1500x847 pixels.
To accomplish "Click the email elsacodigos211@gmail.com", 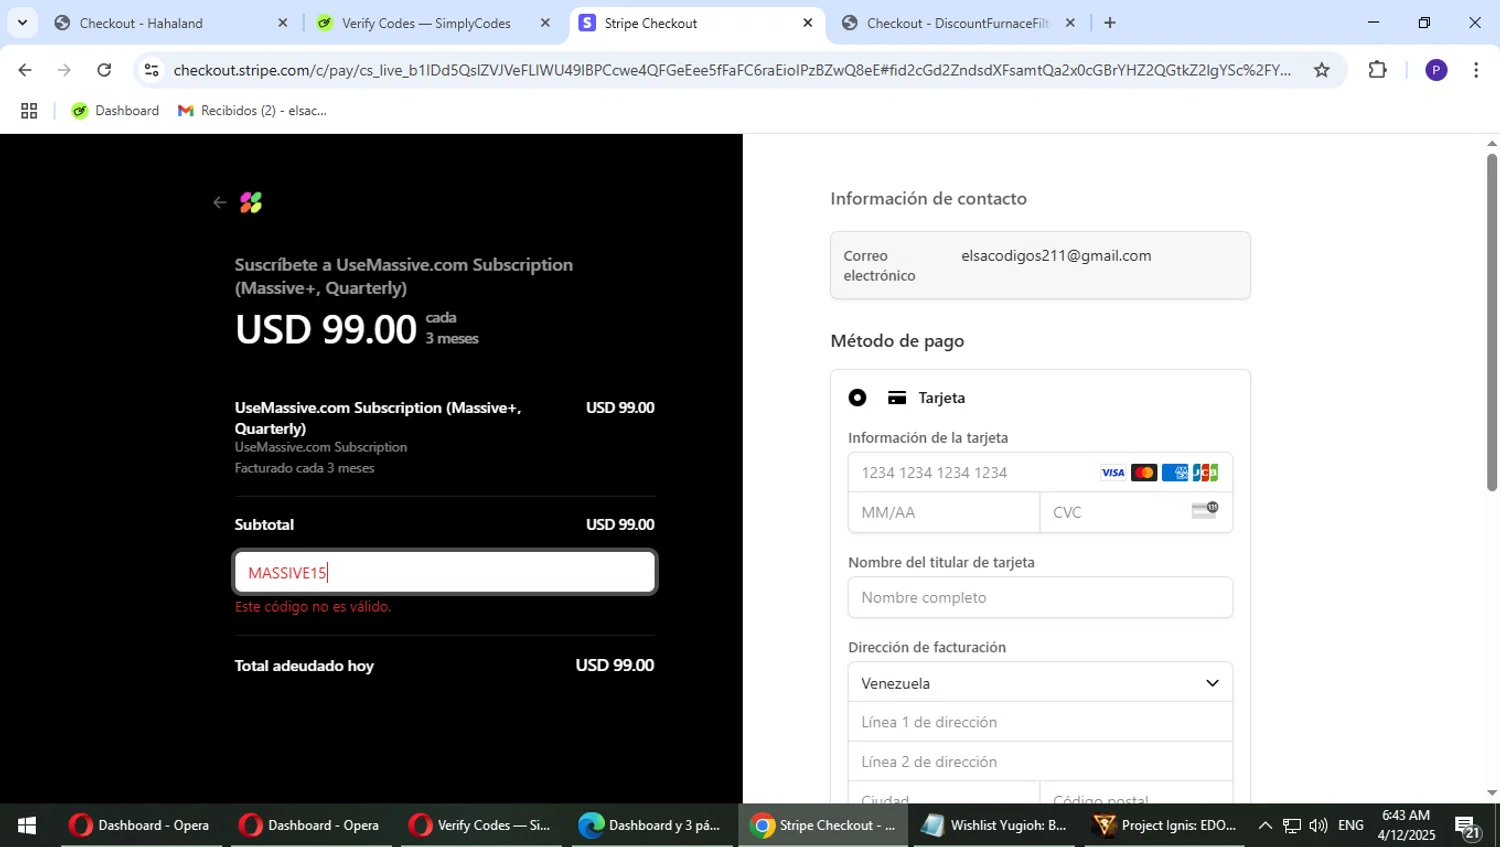I will point(1056,256).
